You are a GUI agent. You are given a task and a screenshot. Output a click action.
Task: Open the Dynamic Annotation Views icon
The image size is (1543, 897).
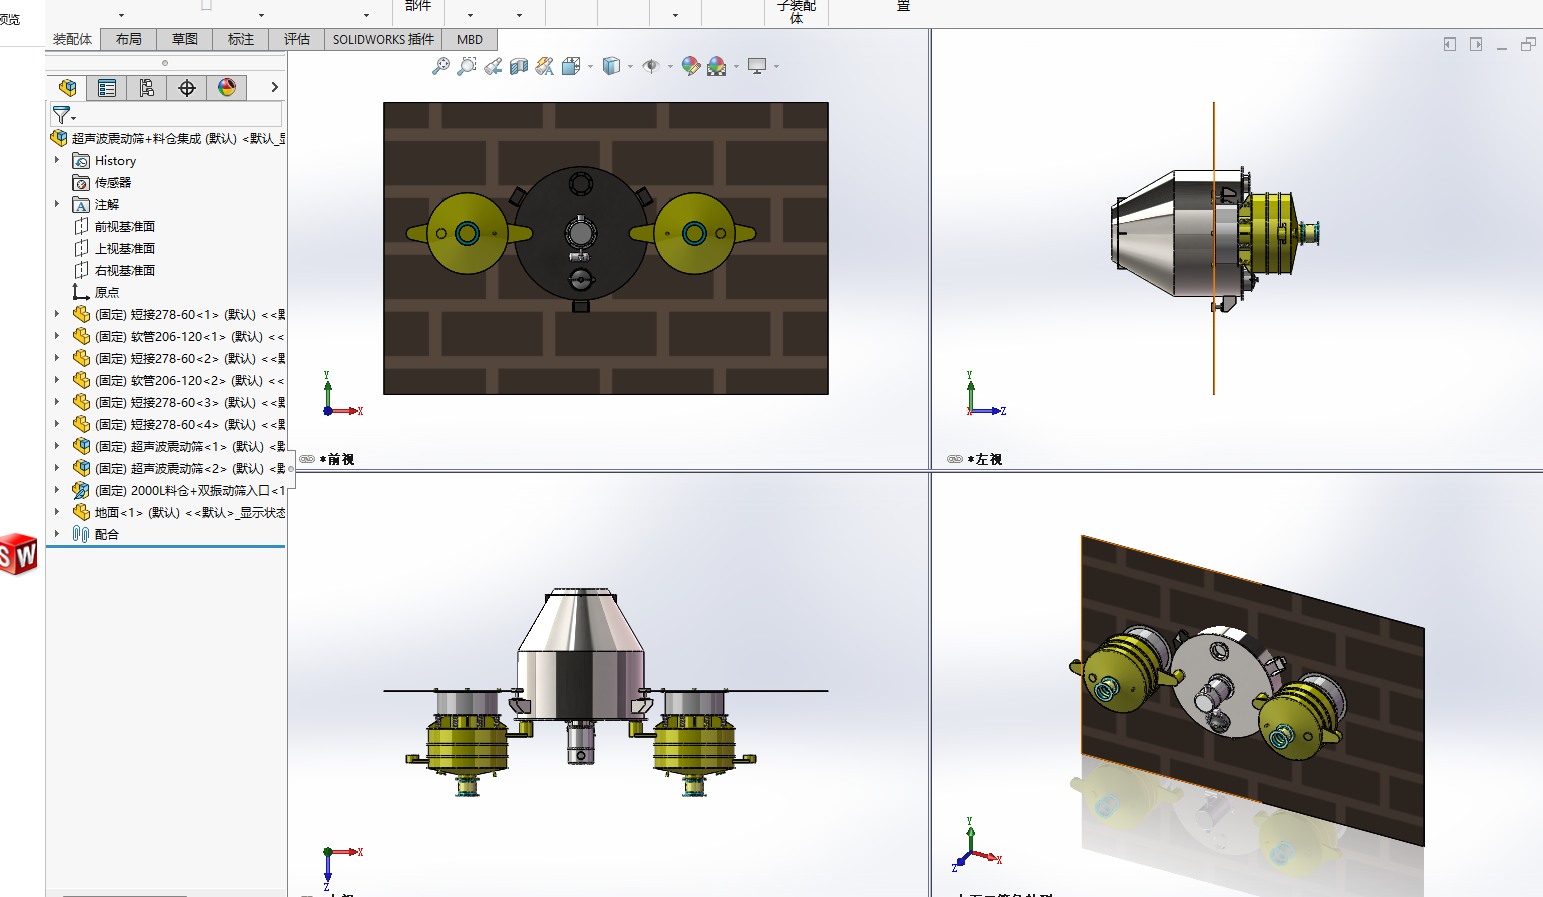coord(545,66)
